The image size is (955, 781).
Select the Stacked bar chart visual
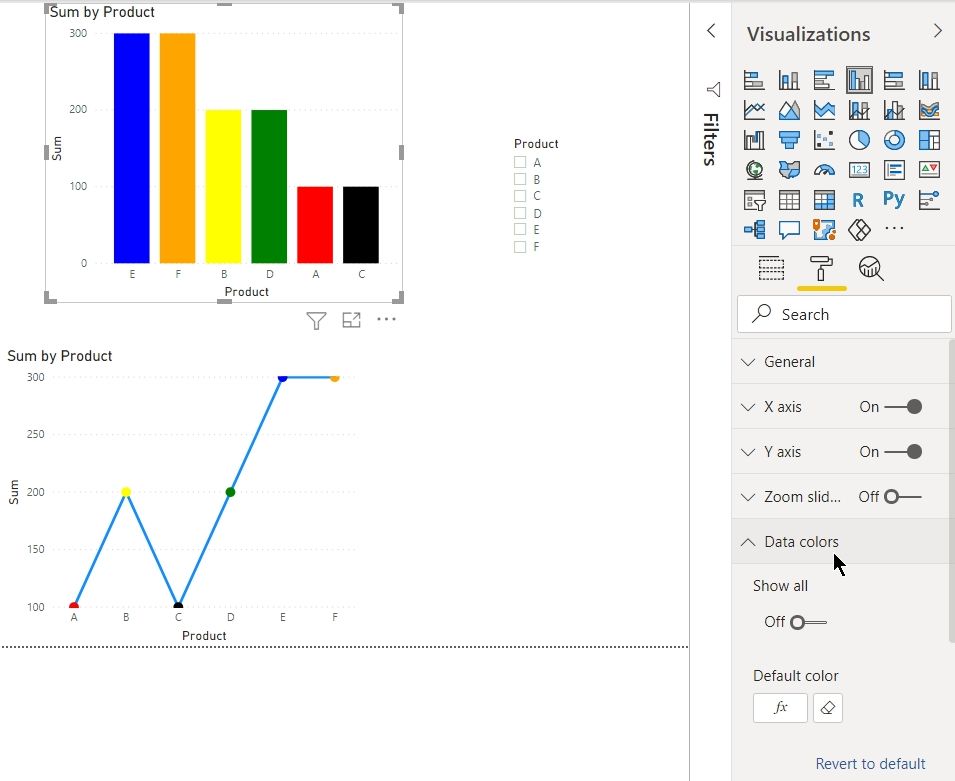point(754,80)
